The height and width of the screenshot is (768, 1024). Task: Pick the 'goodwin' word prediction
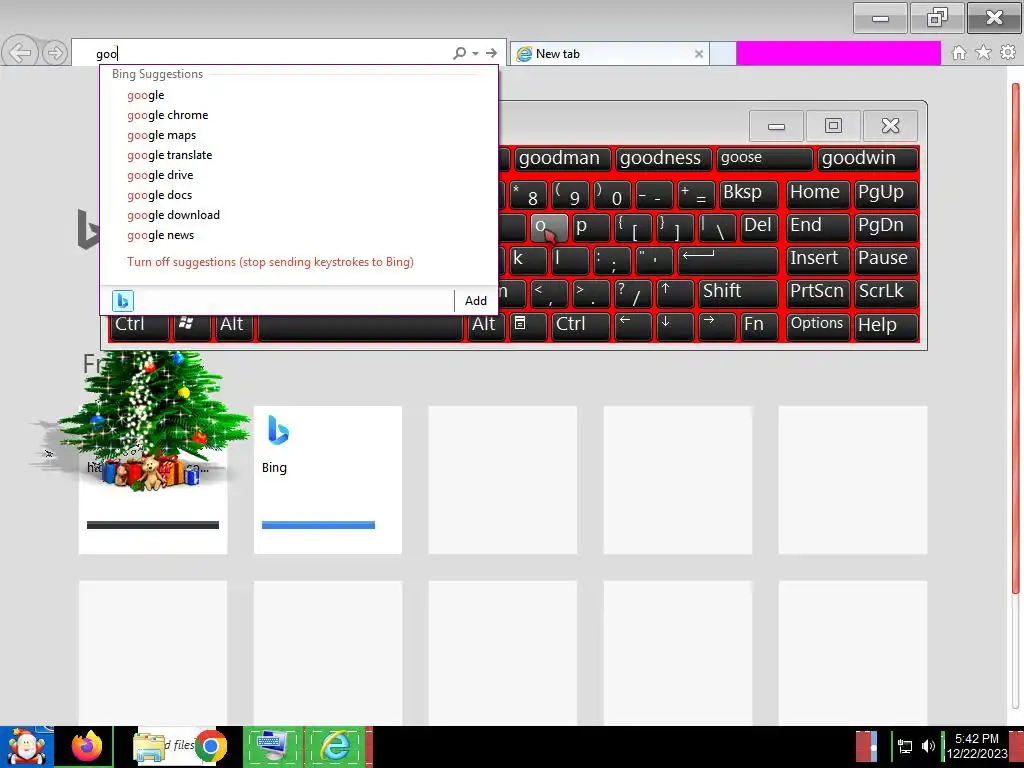(x=868, y=159)
